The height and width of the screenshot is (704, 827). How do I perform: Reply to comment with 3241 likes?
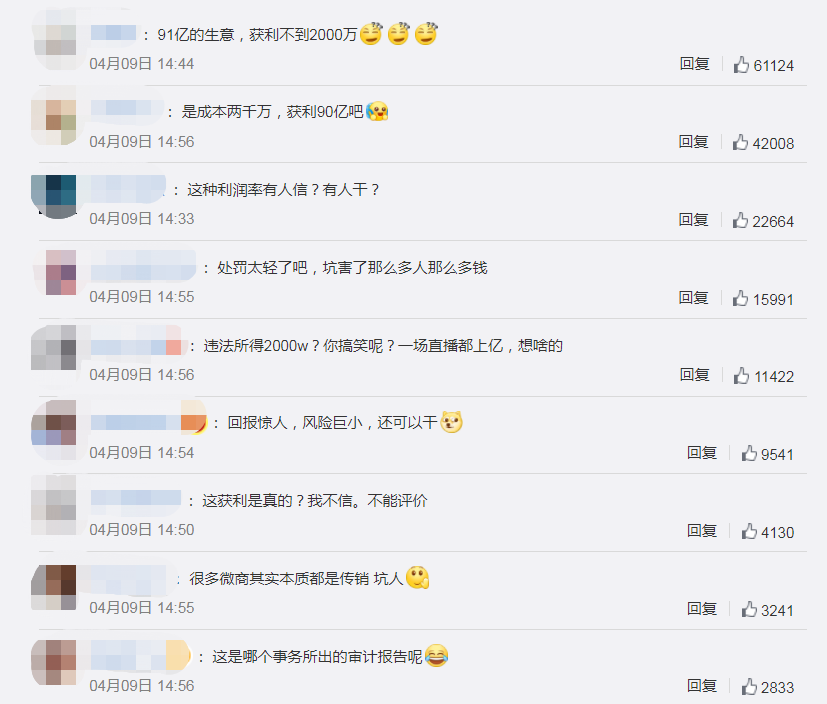click(x=701, y=609)
